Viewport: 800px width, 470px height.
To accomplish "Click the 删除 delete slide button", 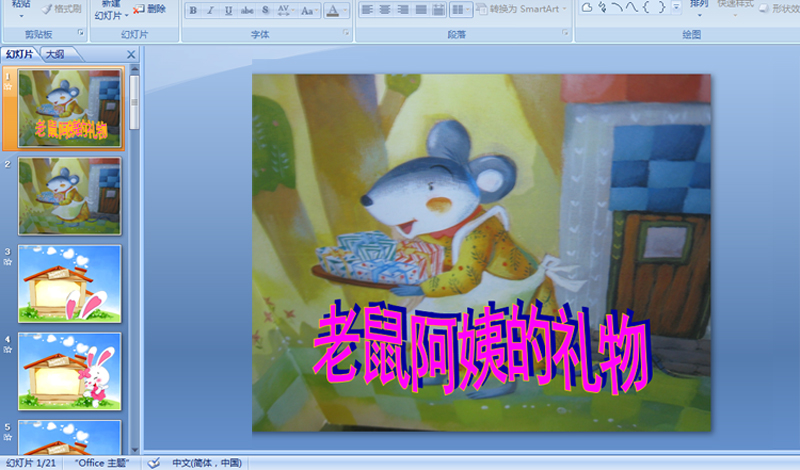I will [x=149, y=9].
